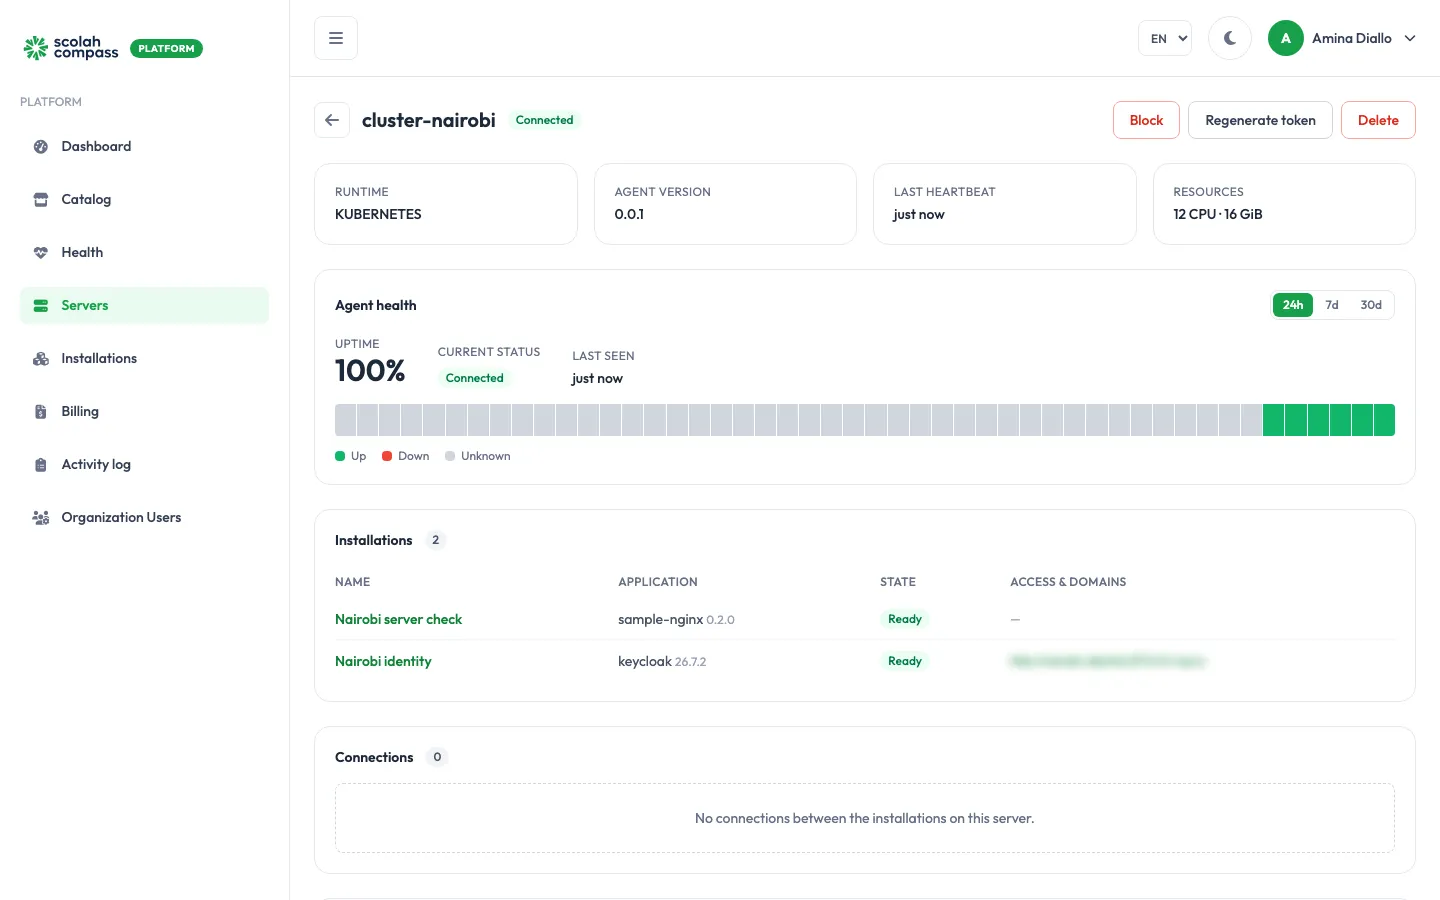Screen dimensions: 1440x900
Task: Go to Health in the sidebar
Action: click(x=144, y=253)
